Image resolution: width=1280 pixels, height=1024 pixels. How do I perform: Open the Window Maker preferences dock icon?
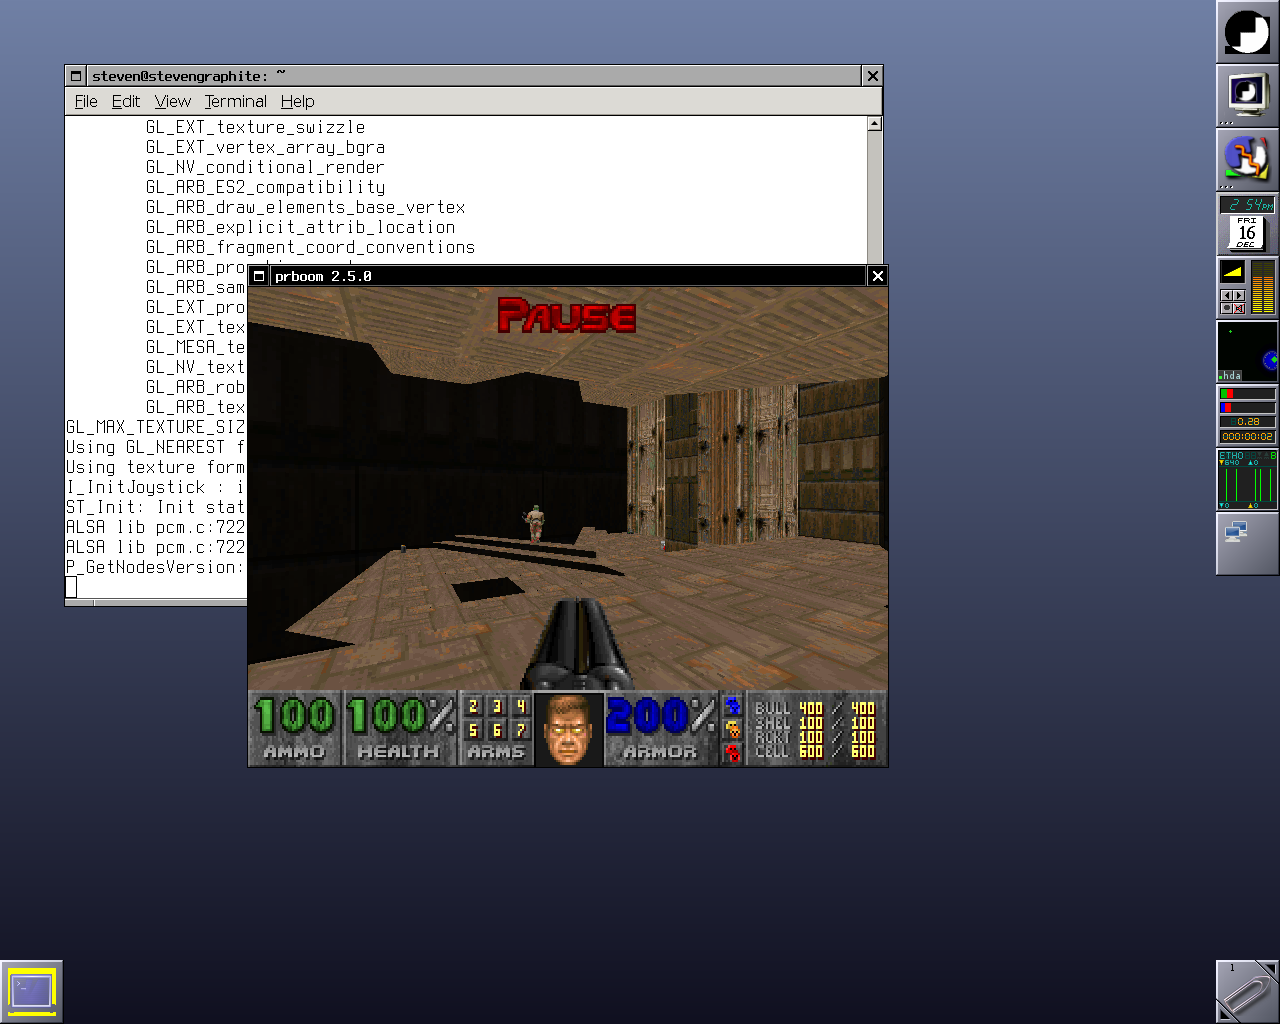pos(1247,159)
